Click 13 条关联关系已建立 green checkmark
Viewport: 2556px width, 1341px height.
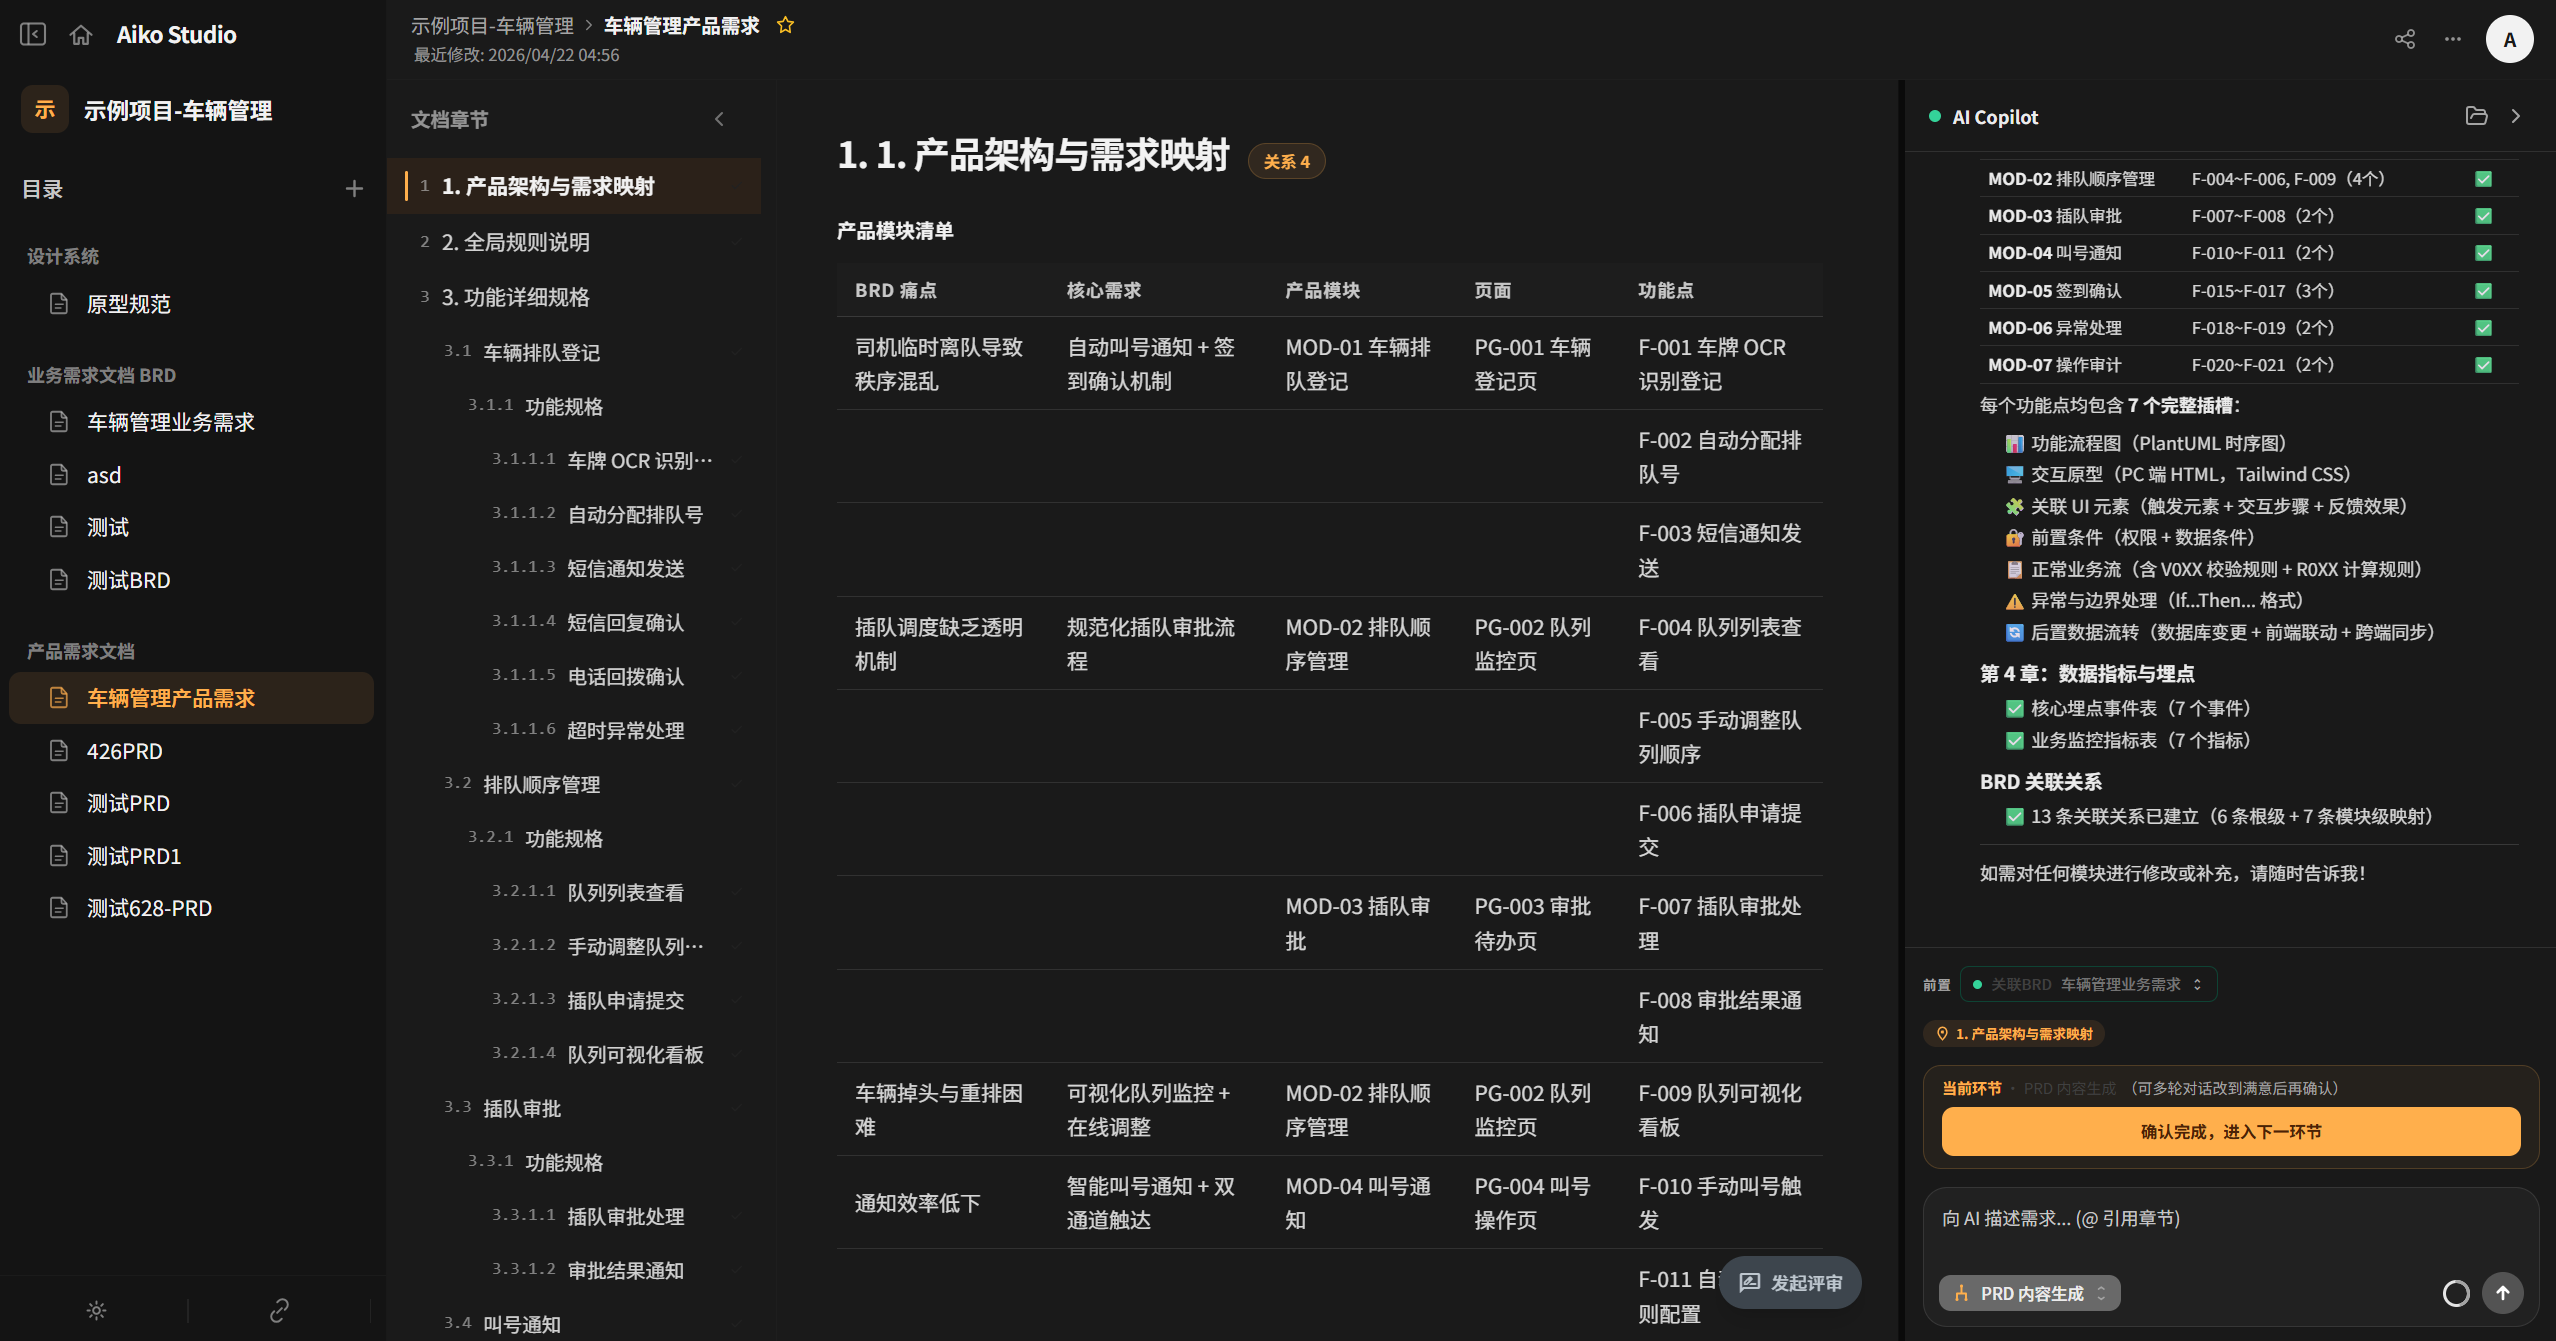(x=2014, y=817)
